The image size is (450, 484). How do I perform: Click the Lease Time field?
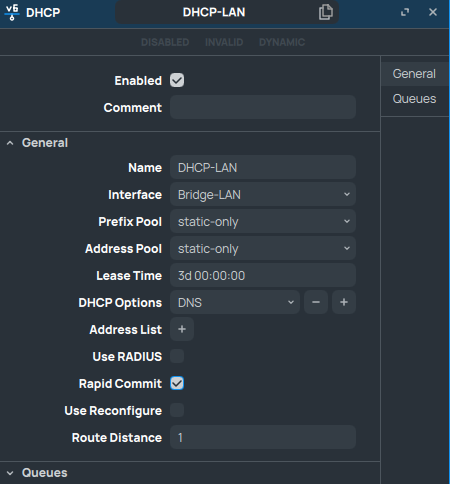coord(263,275)
